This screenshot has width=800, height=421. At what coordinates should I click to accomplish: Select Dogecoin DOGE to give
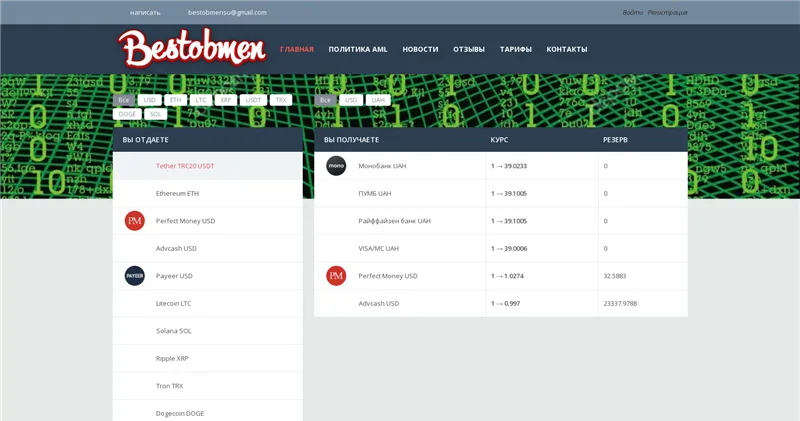coord(208,411)
